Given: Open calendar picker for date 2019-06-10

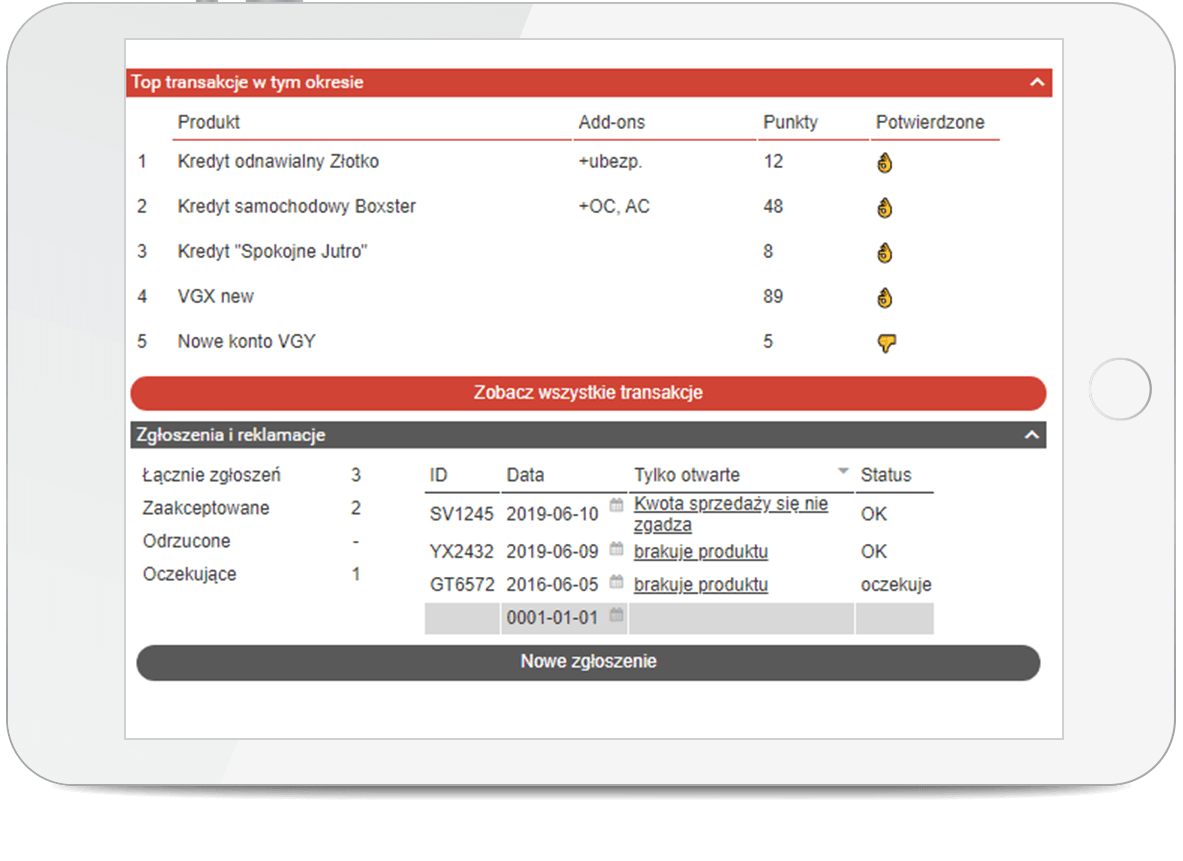Looking at the screenshot, I should click(x=616, y=505).
